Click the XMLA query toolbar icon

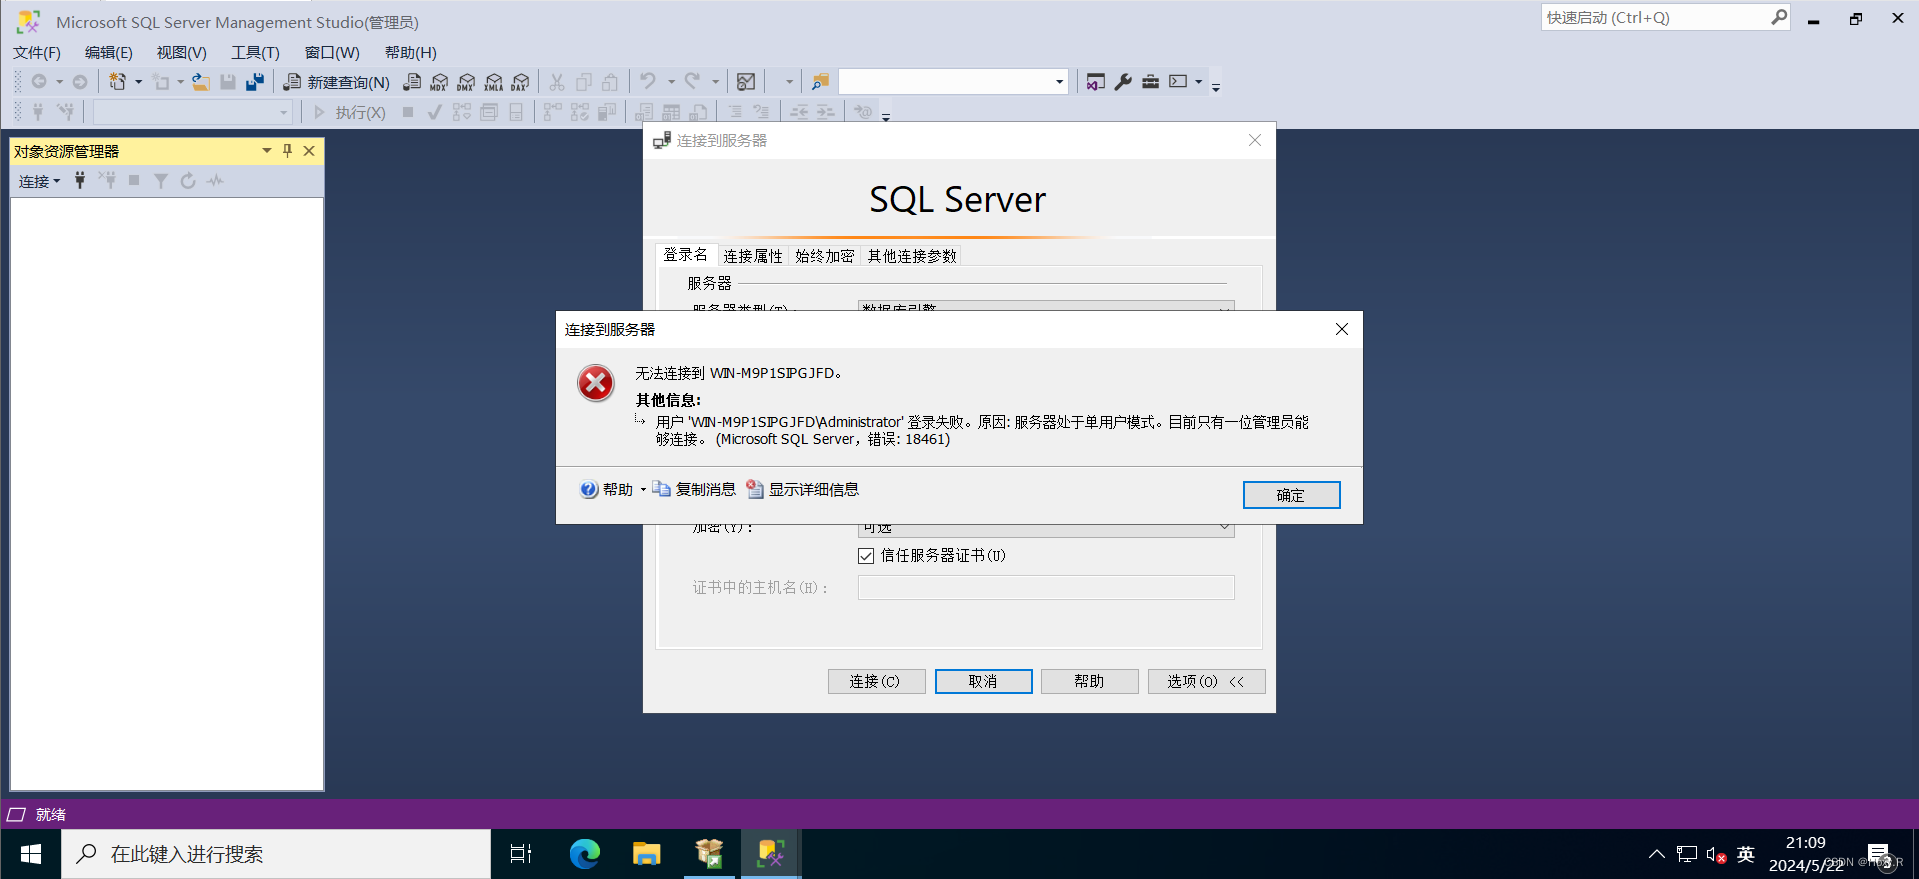(x=494, y=82)
